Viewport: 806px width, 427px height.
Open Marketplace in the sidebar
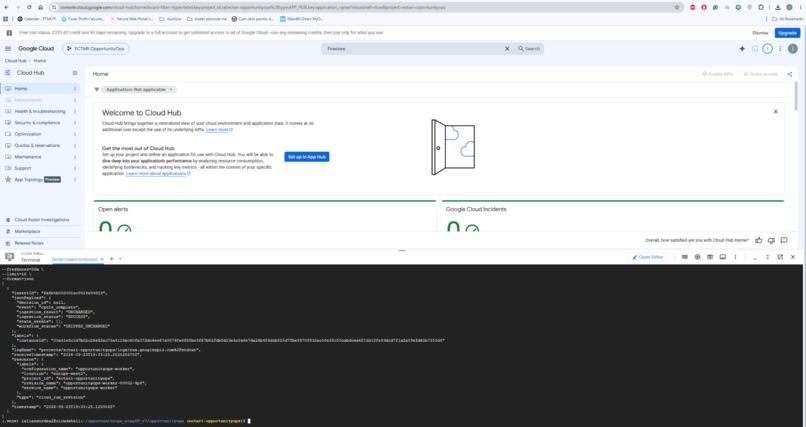40,231
